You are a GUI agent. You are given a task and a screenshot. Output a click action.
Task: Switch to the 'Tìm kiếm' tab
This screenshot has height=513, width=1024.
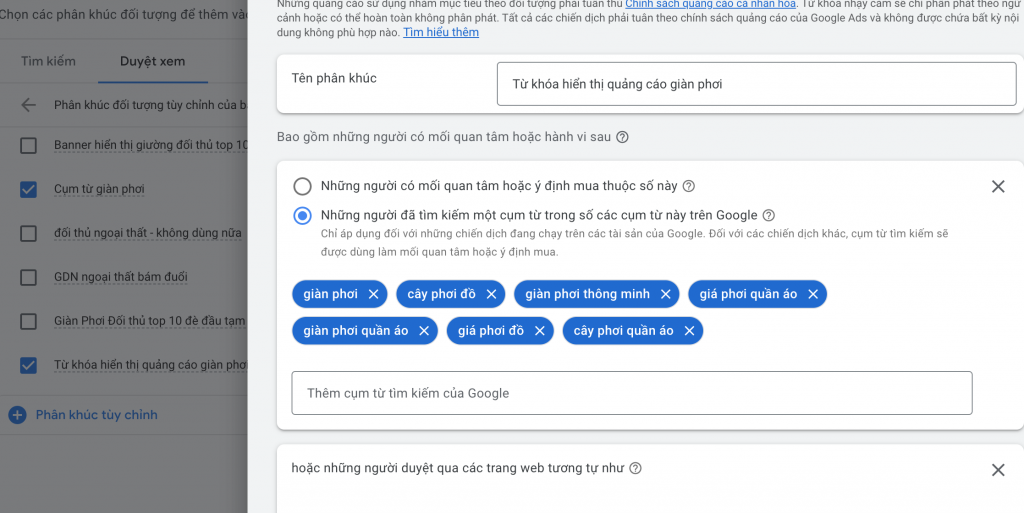pos(48,61)
